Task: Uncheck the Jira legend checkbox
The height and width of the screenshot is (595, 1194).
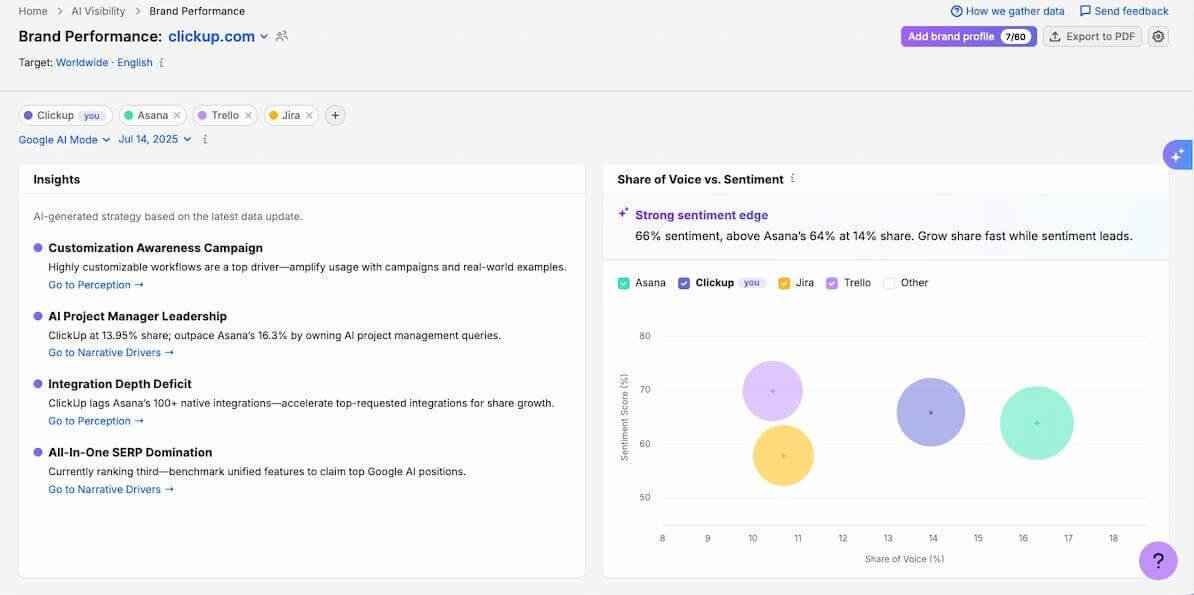Action: [x=784, y=283]
